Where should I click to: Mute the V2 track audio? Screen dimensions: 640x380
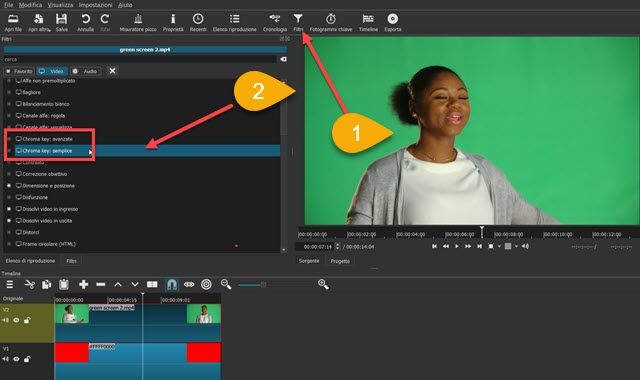pyautogui.click(x=5, y=320)
